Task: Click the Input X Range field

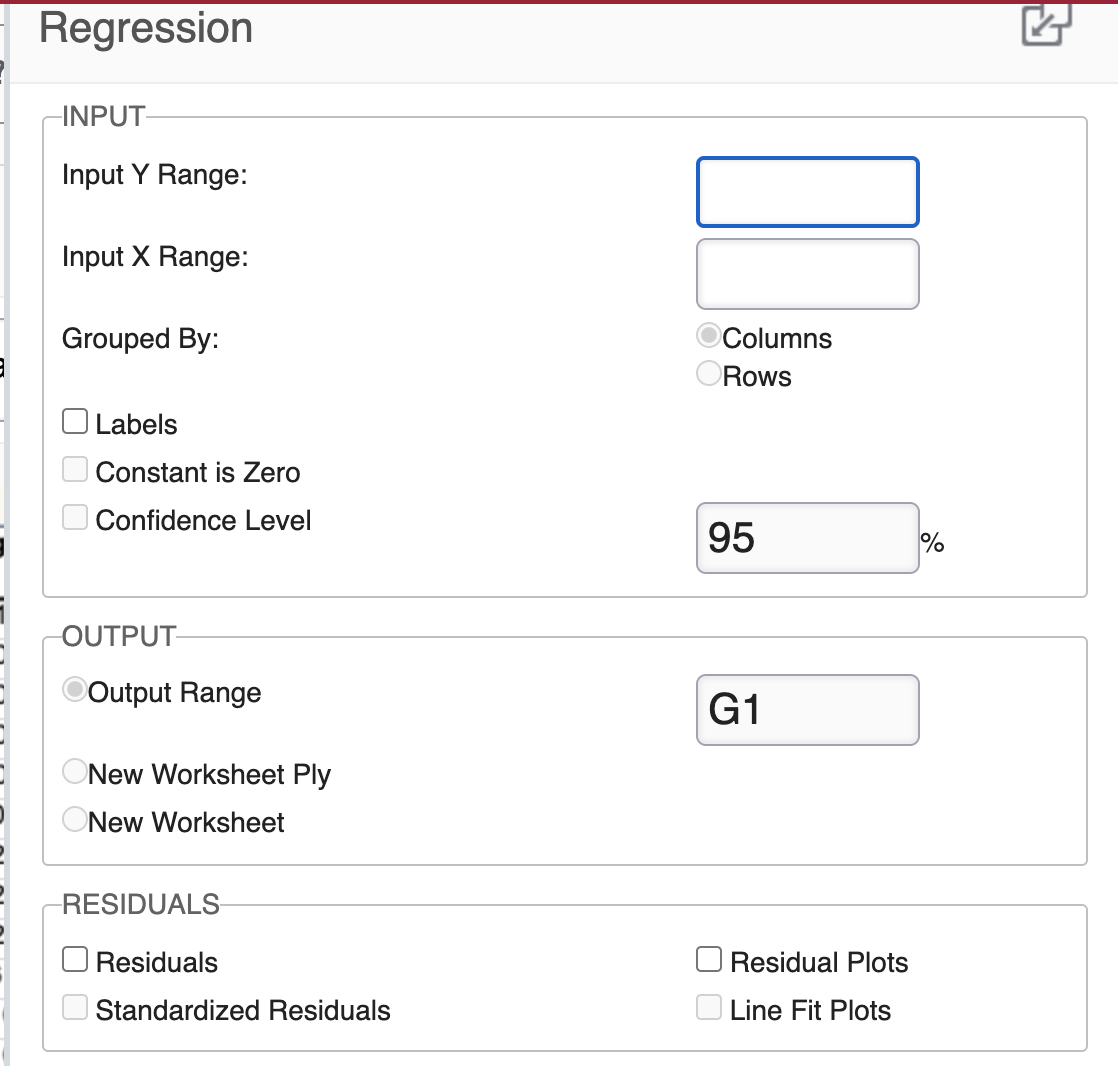Action: [807, 274]
